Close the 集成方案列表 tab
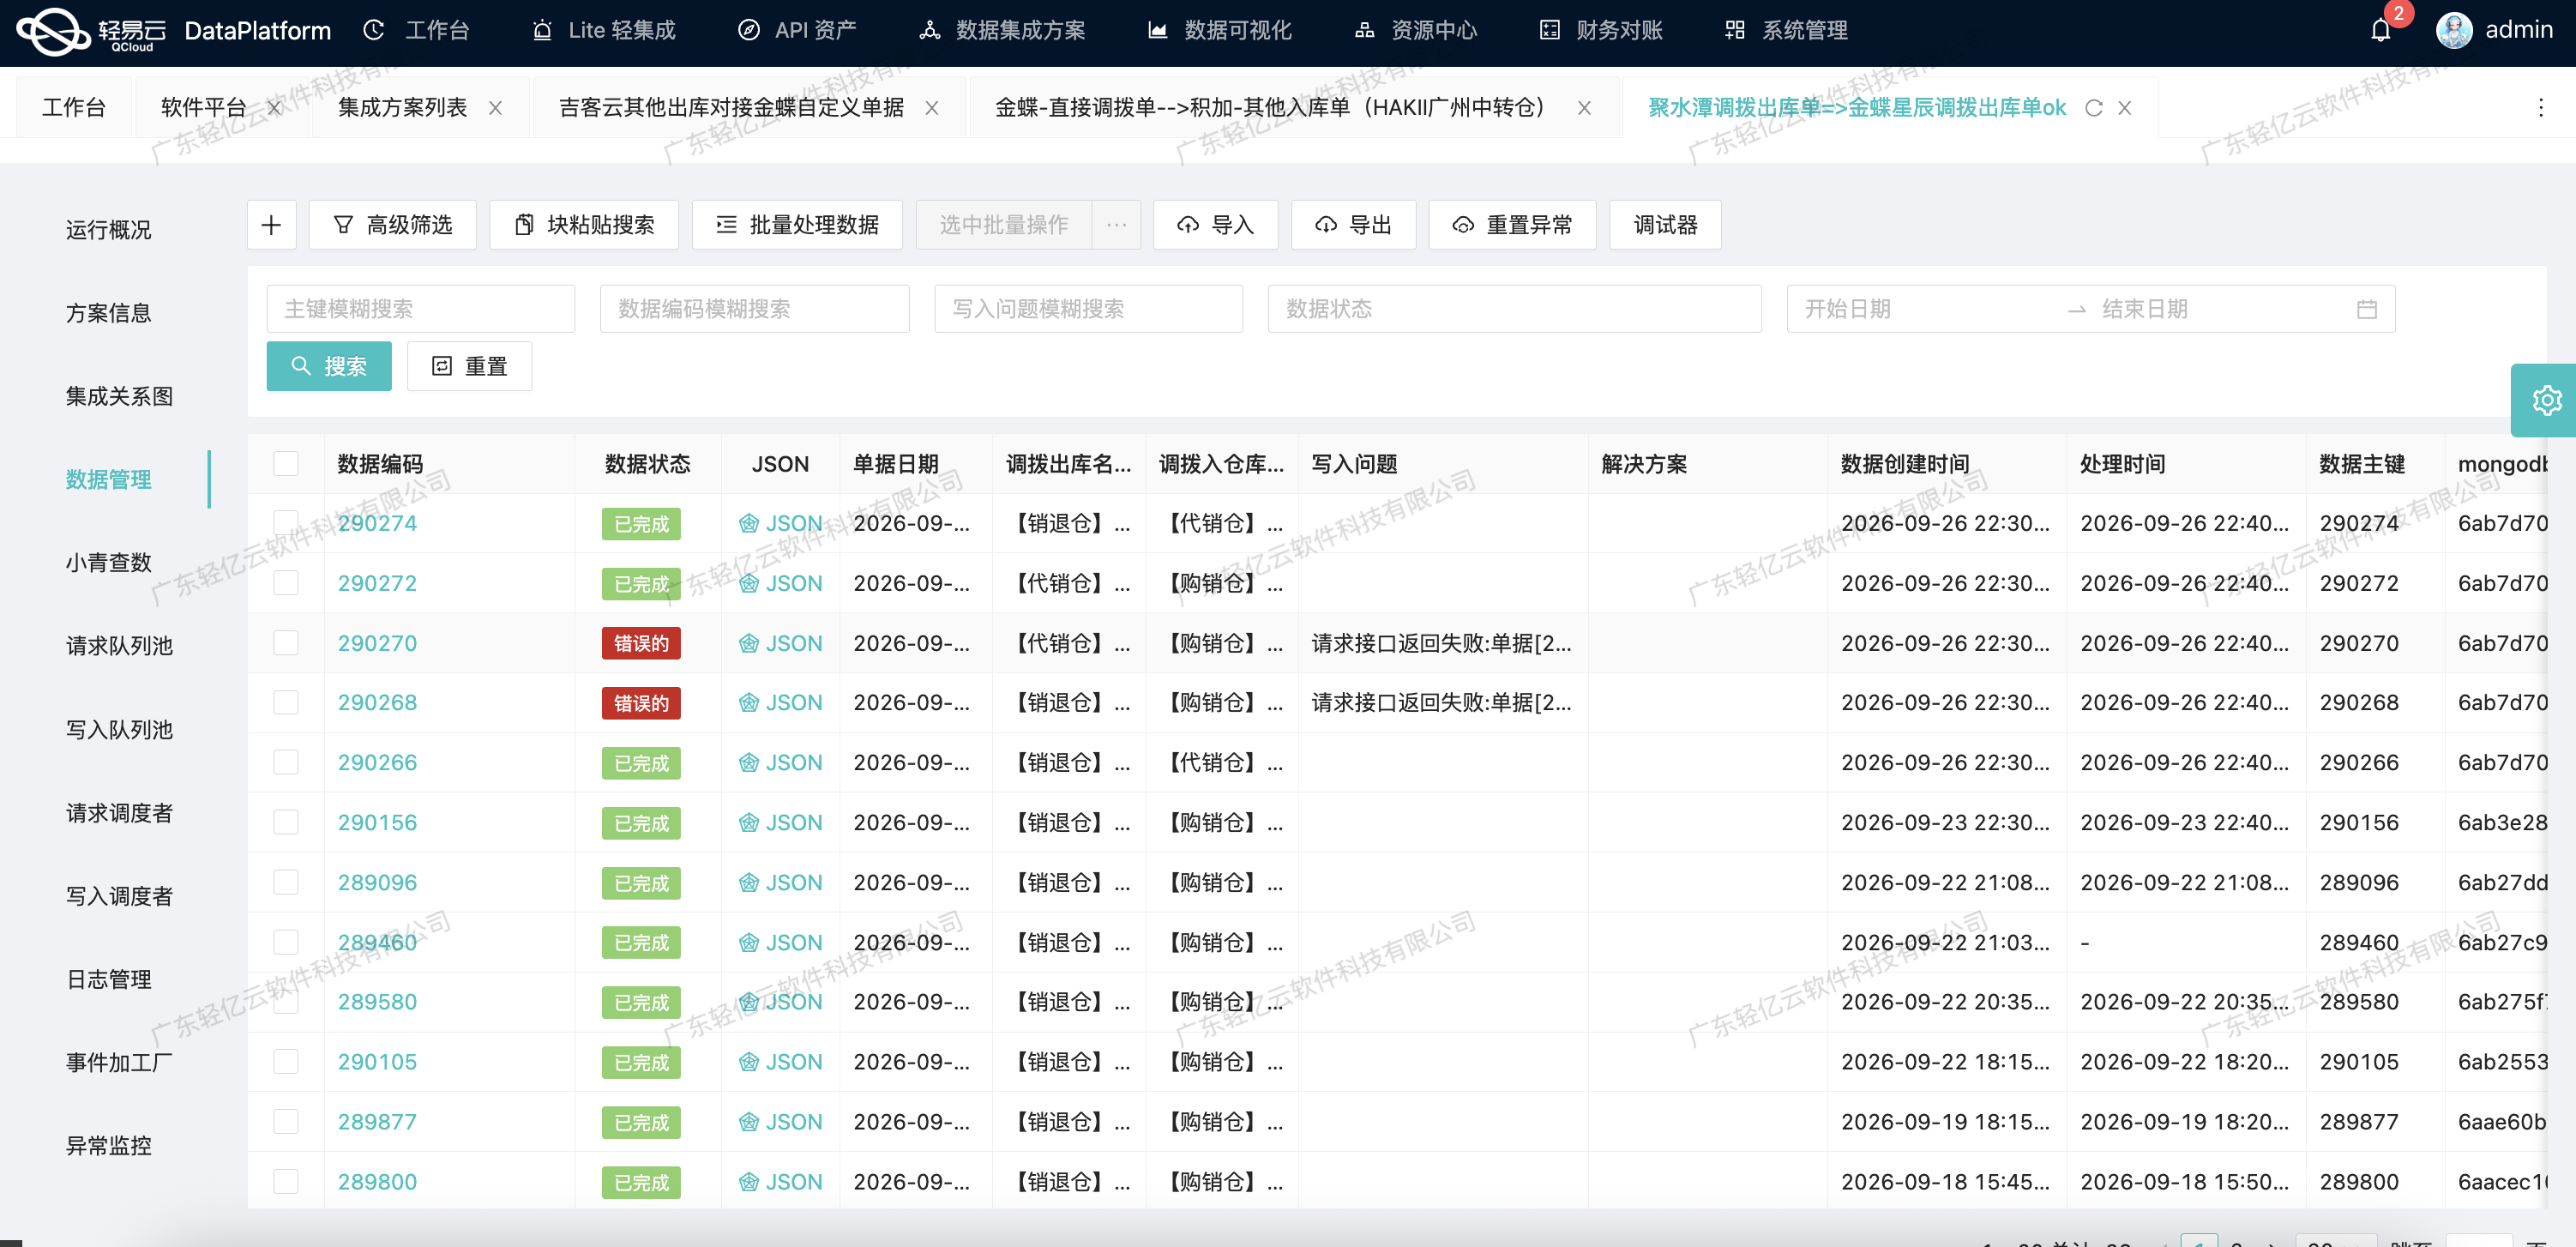 click(495, 108)
